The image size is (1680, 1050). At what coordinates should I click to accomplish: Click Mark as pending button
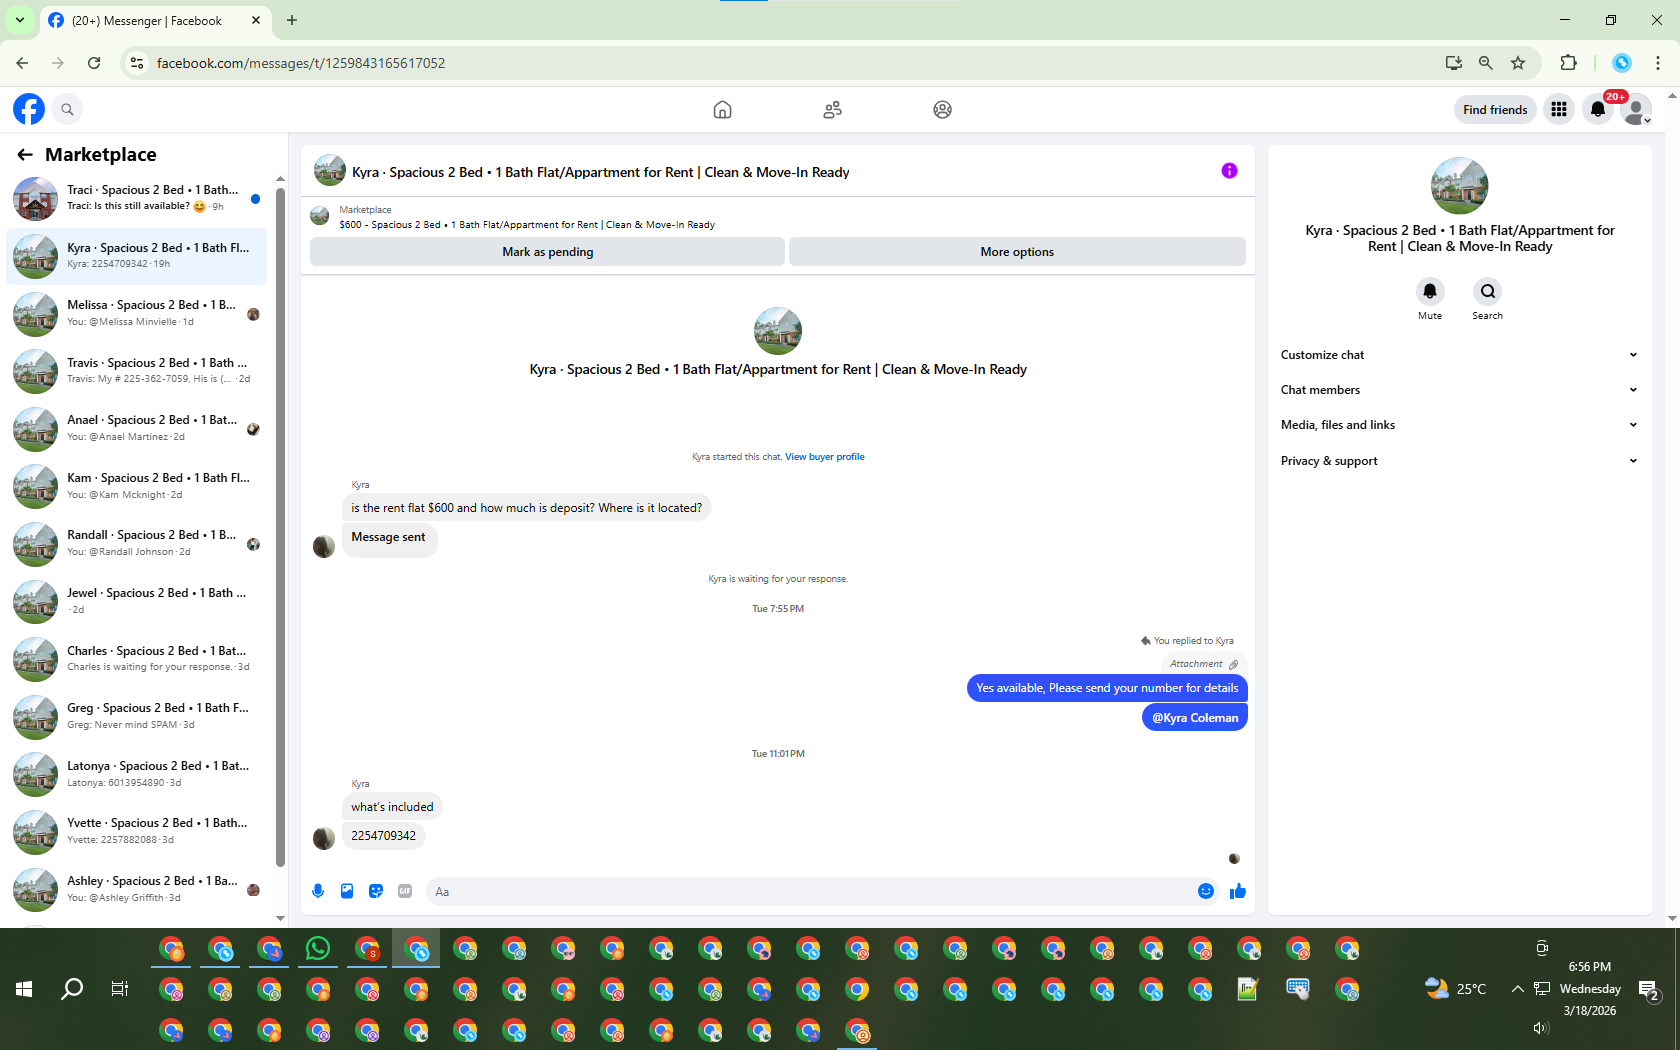[x=547, y=252]
